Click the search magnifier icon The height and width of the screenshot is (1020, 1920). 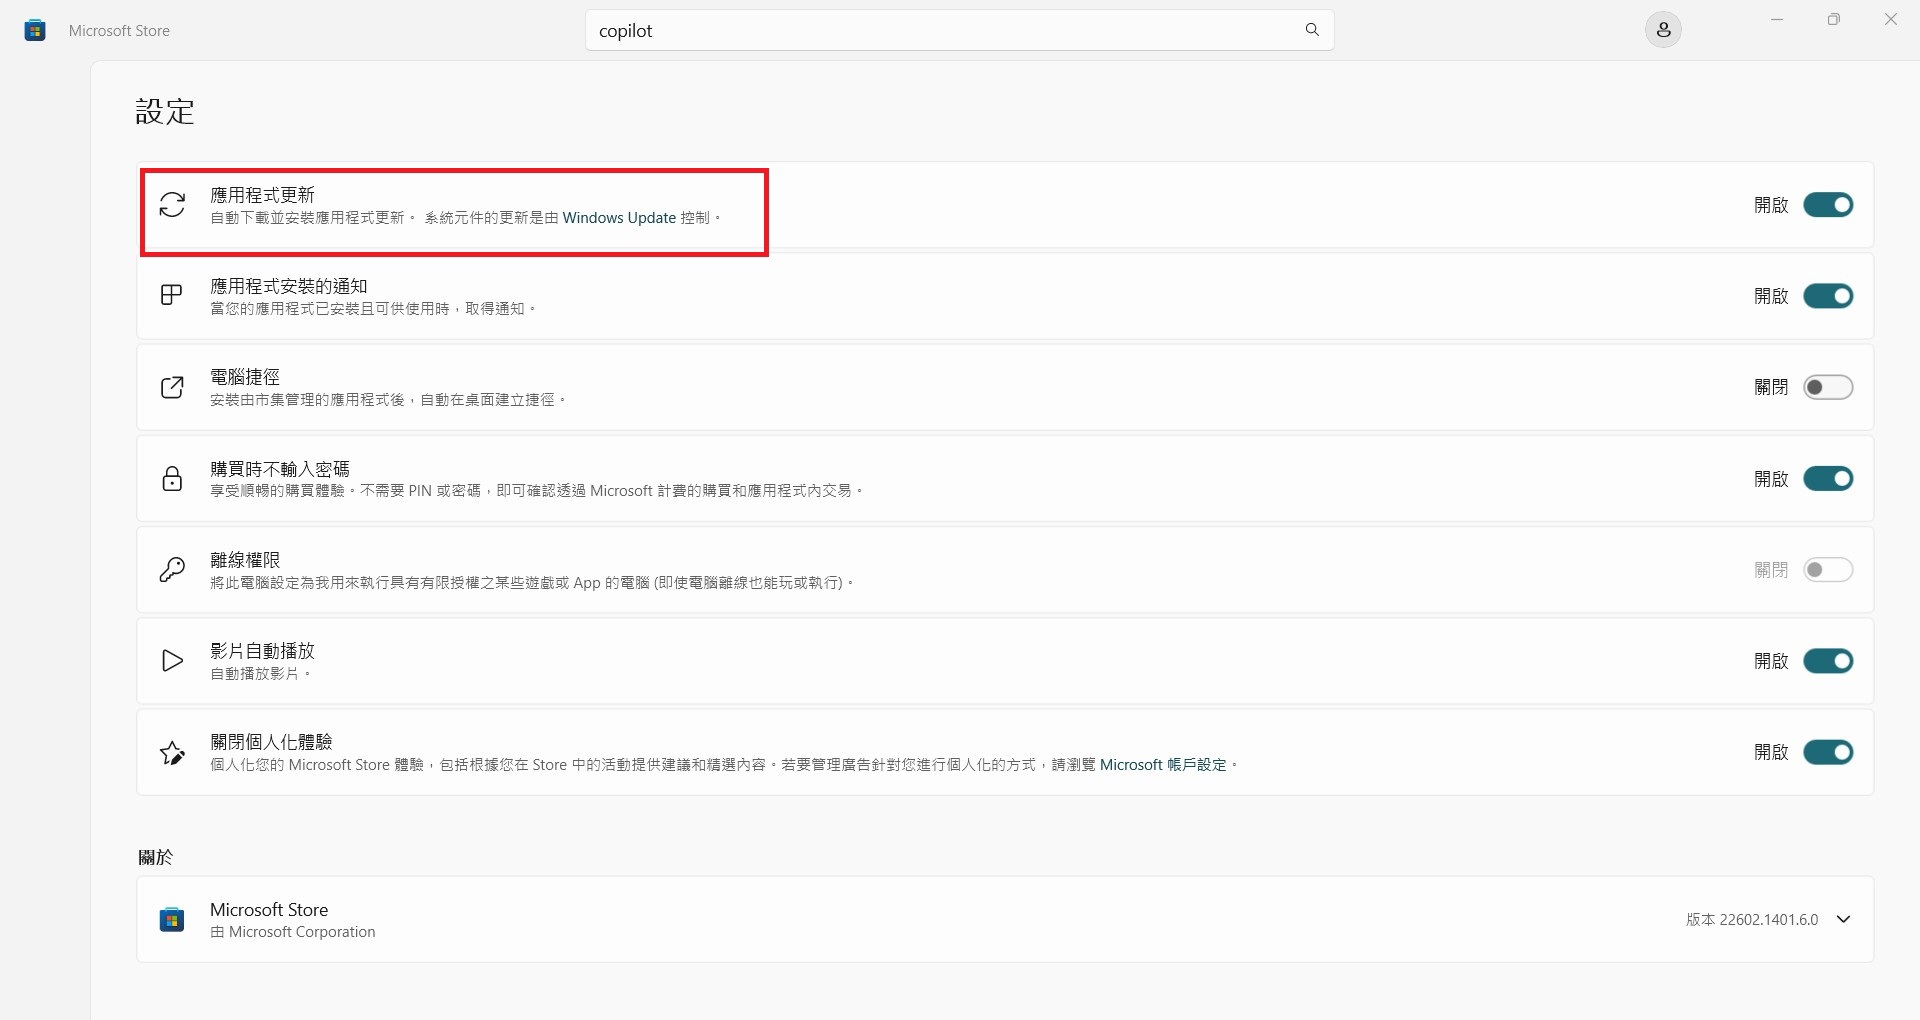pos(1312,30)
